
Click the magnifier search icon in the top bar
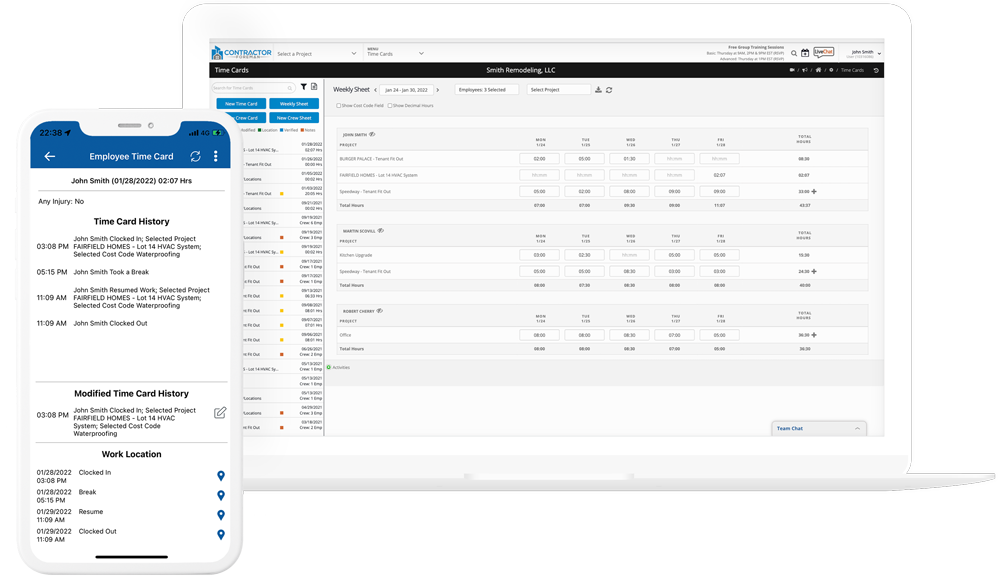coord(794,53)
